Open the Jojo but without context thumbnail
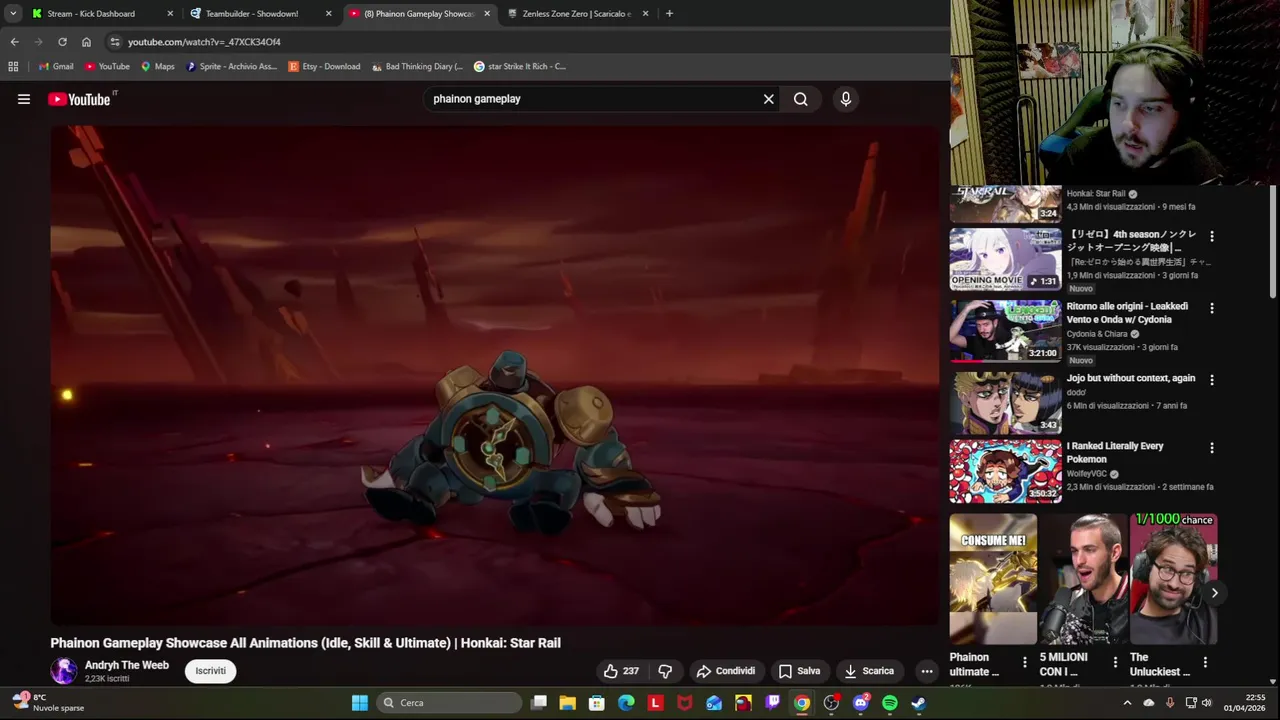The width and height of the screenshot is (1280, 720). [x=1005, y=403]
